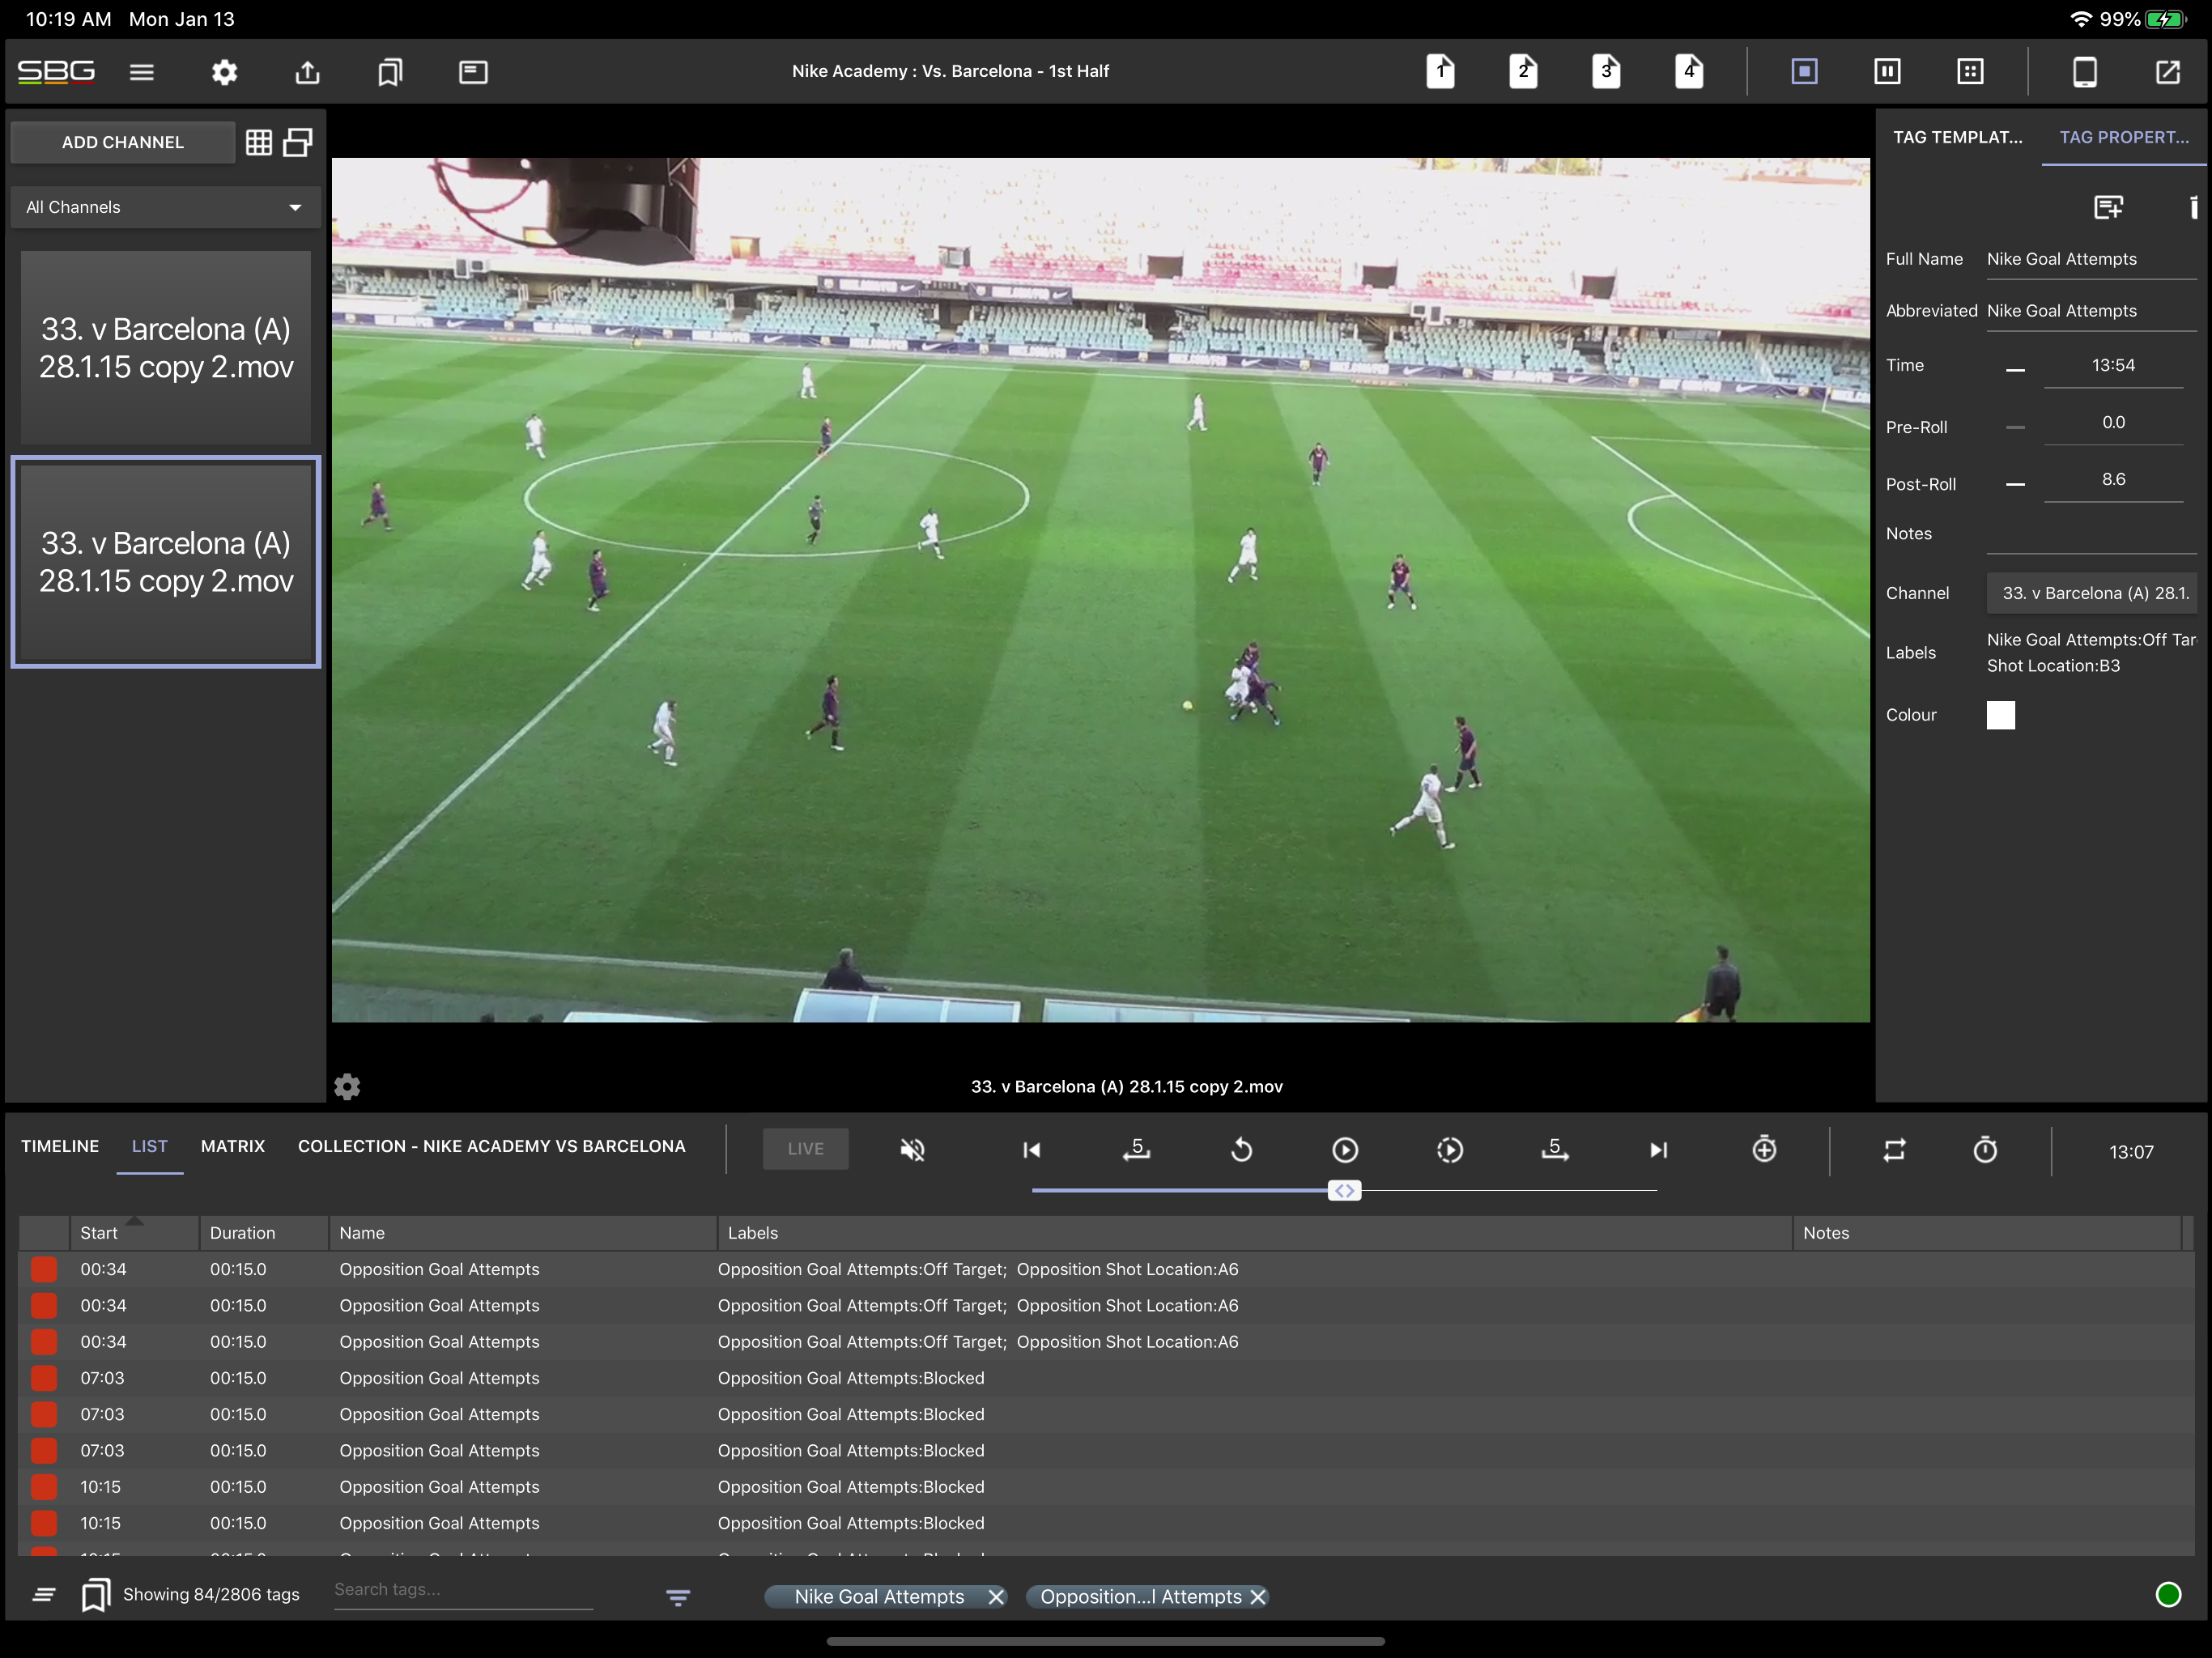
Task: Select page preset 2
Action: 1523,71
